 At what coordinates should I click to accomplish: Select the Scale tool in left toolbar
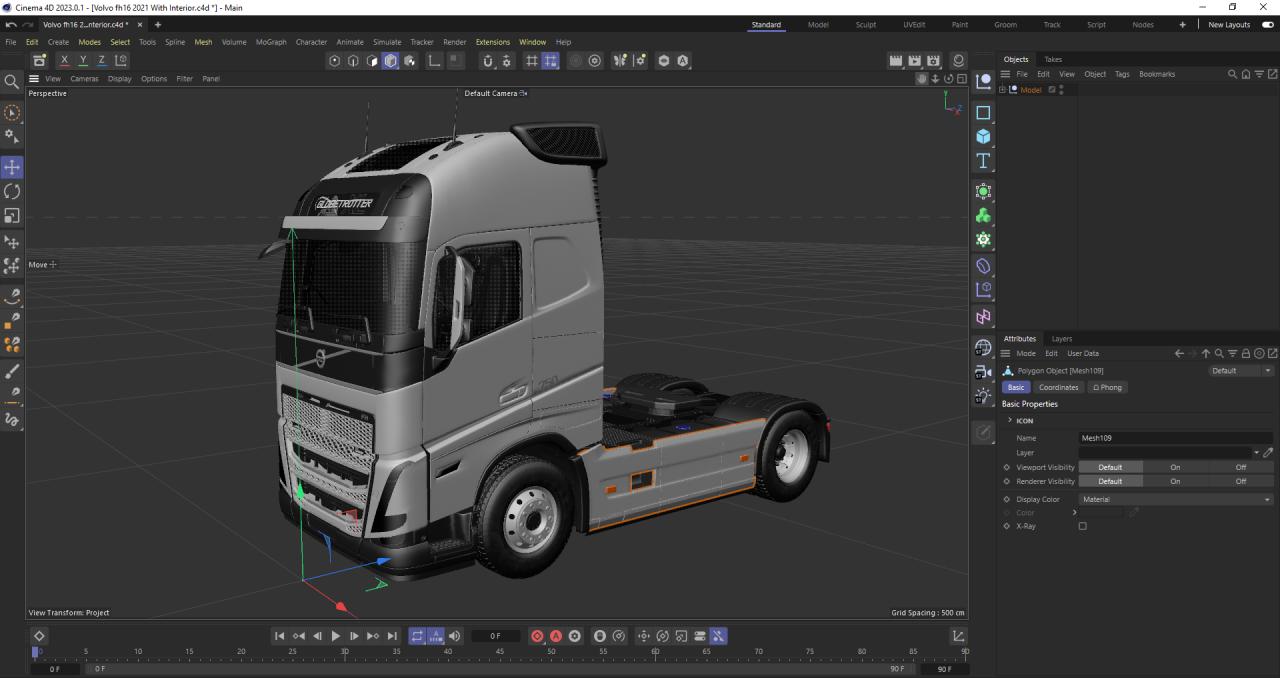tap(13, 216)
